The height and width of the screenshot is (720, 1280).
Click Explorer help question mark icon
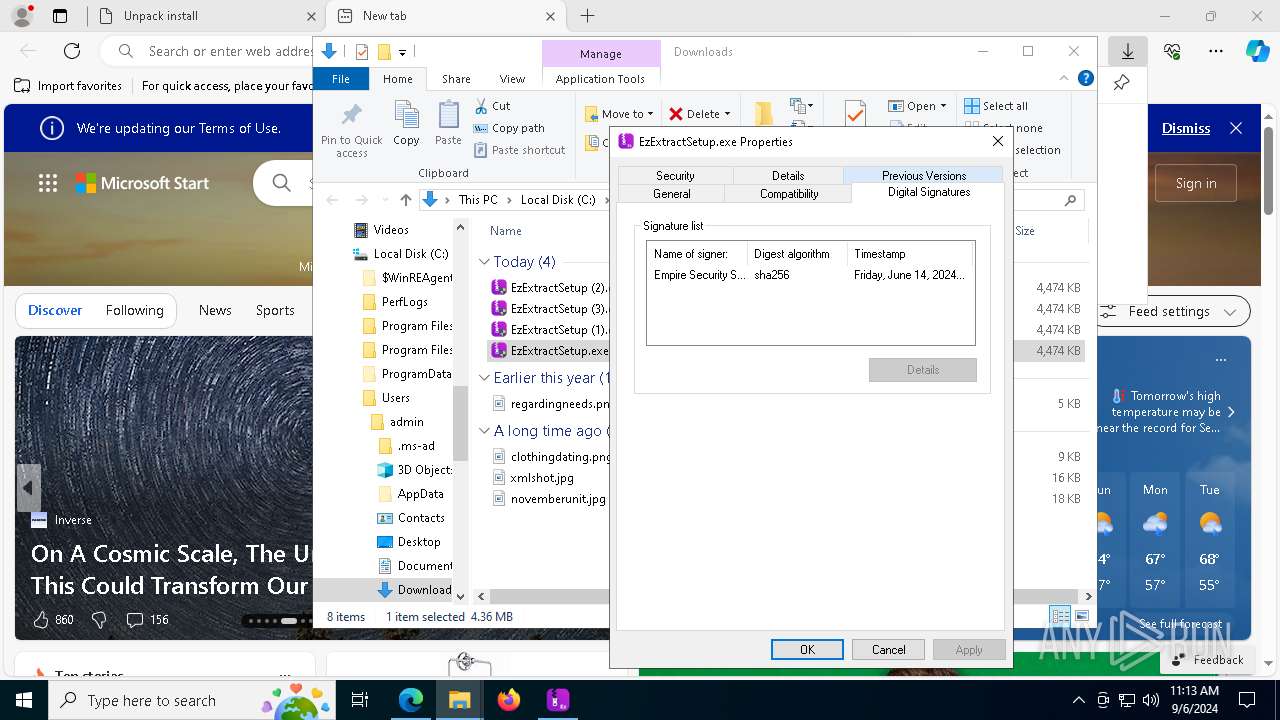(1085, 79)
